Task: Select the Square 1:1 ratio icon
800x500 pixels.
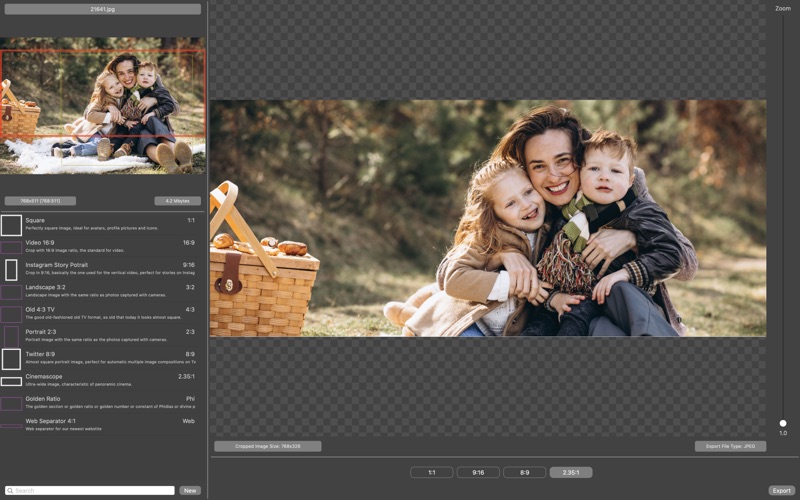Action: coord(11,225)
